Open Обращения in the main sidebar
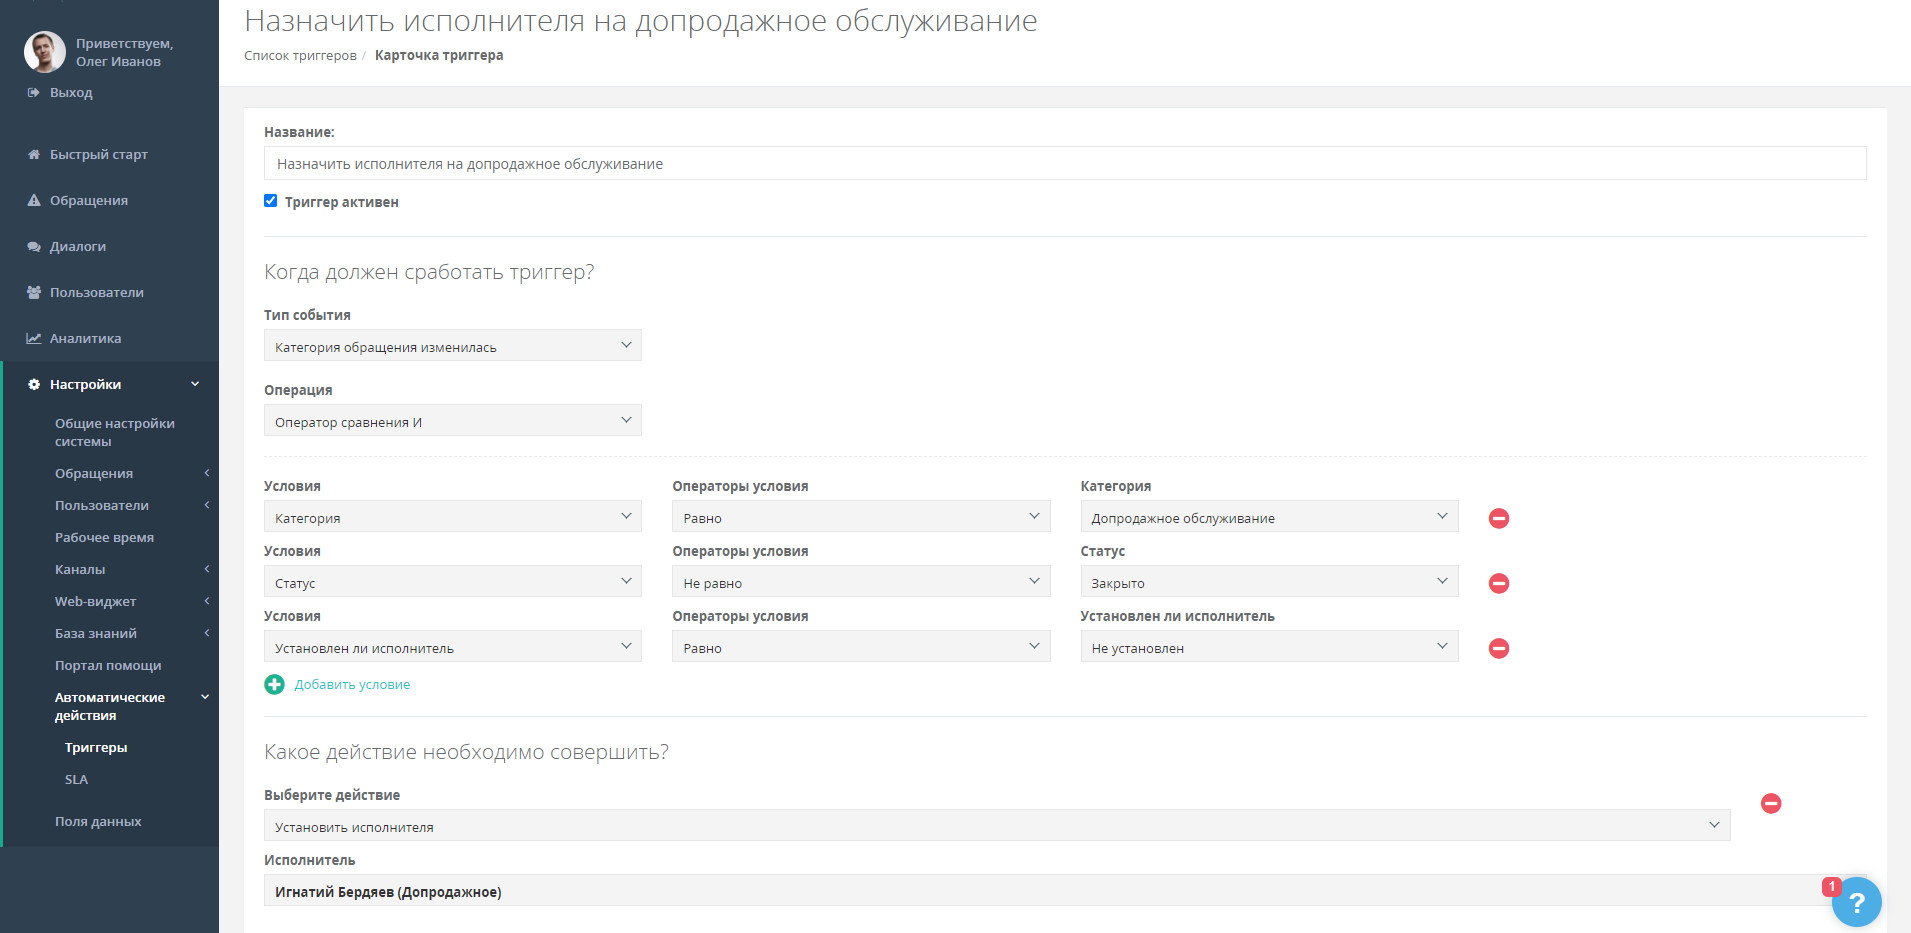This screenshot has width=1911, height=933. [89, 200]
